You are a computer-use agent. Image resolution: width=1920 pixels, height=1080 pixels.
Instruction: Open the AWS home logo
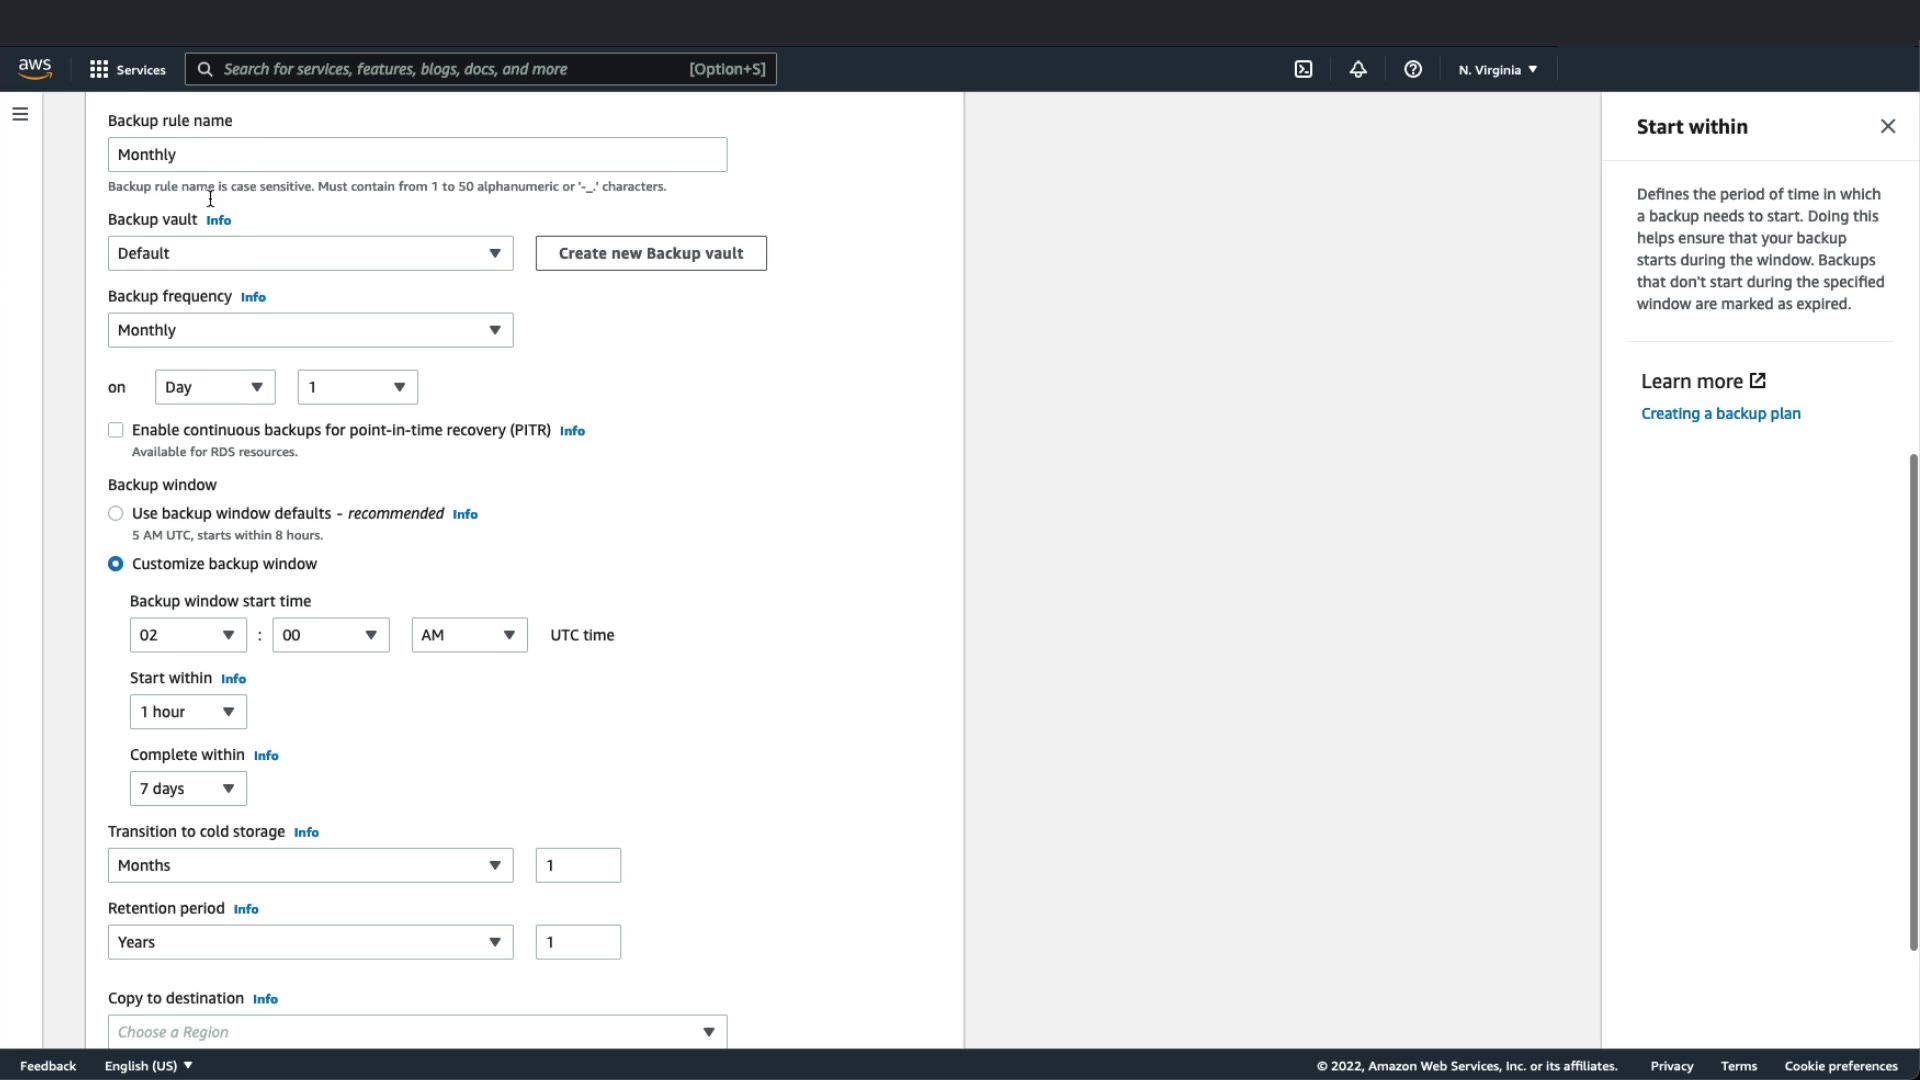(x=35, y=68)
